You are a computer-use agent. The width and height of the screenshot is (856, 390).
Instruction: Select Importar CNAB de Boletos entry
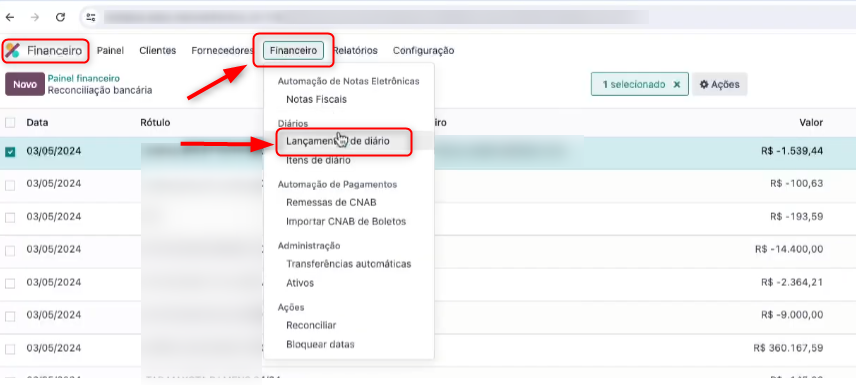pyautogui.click(x=346, y=222)
